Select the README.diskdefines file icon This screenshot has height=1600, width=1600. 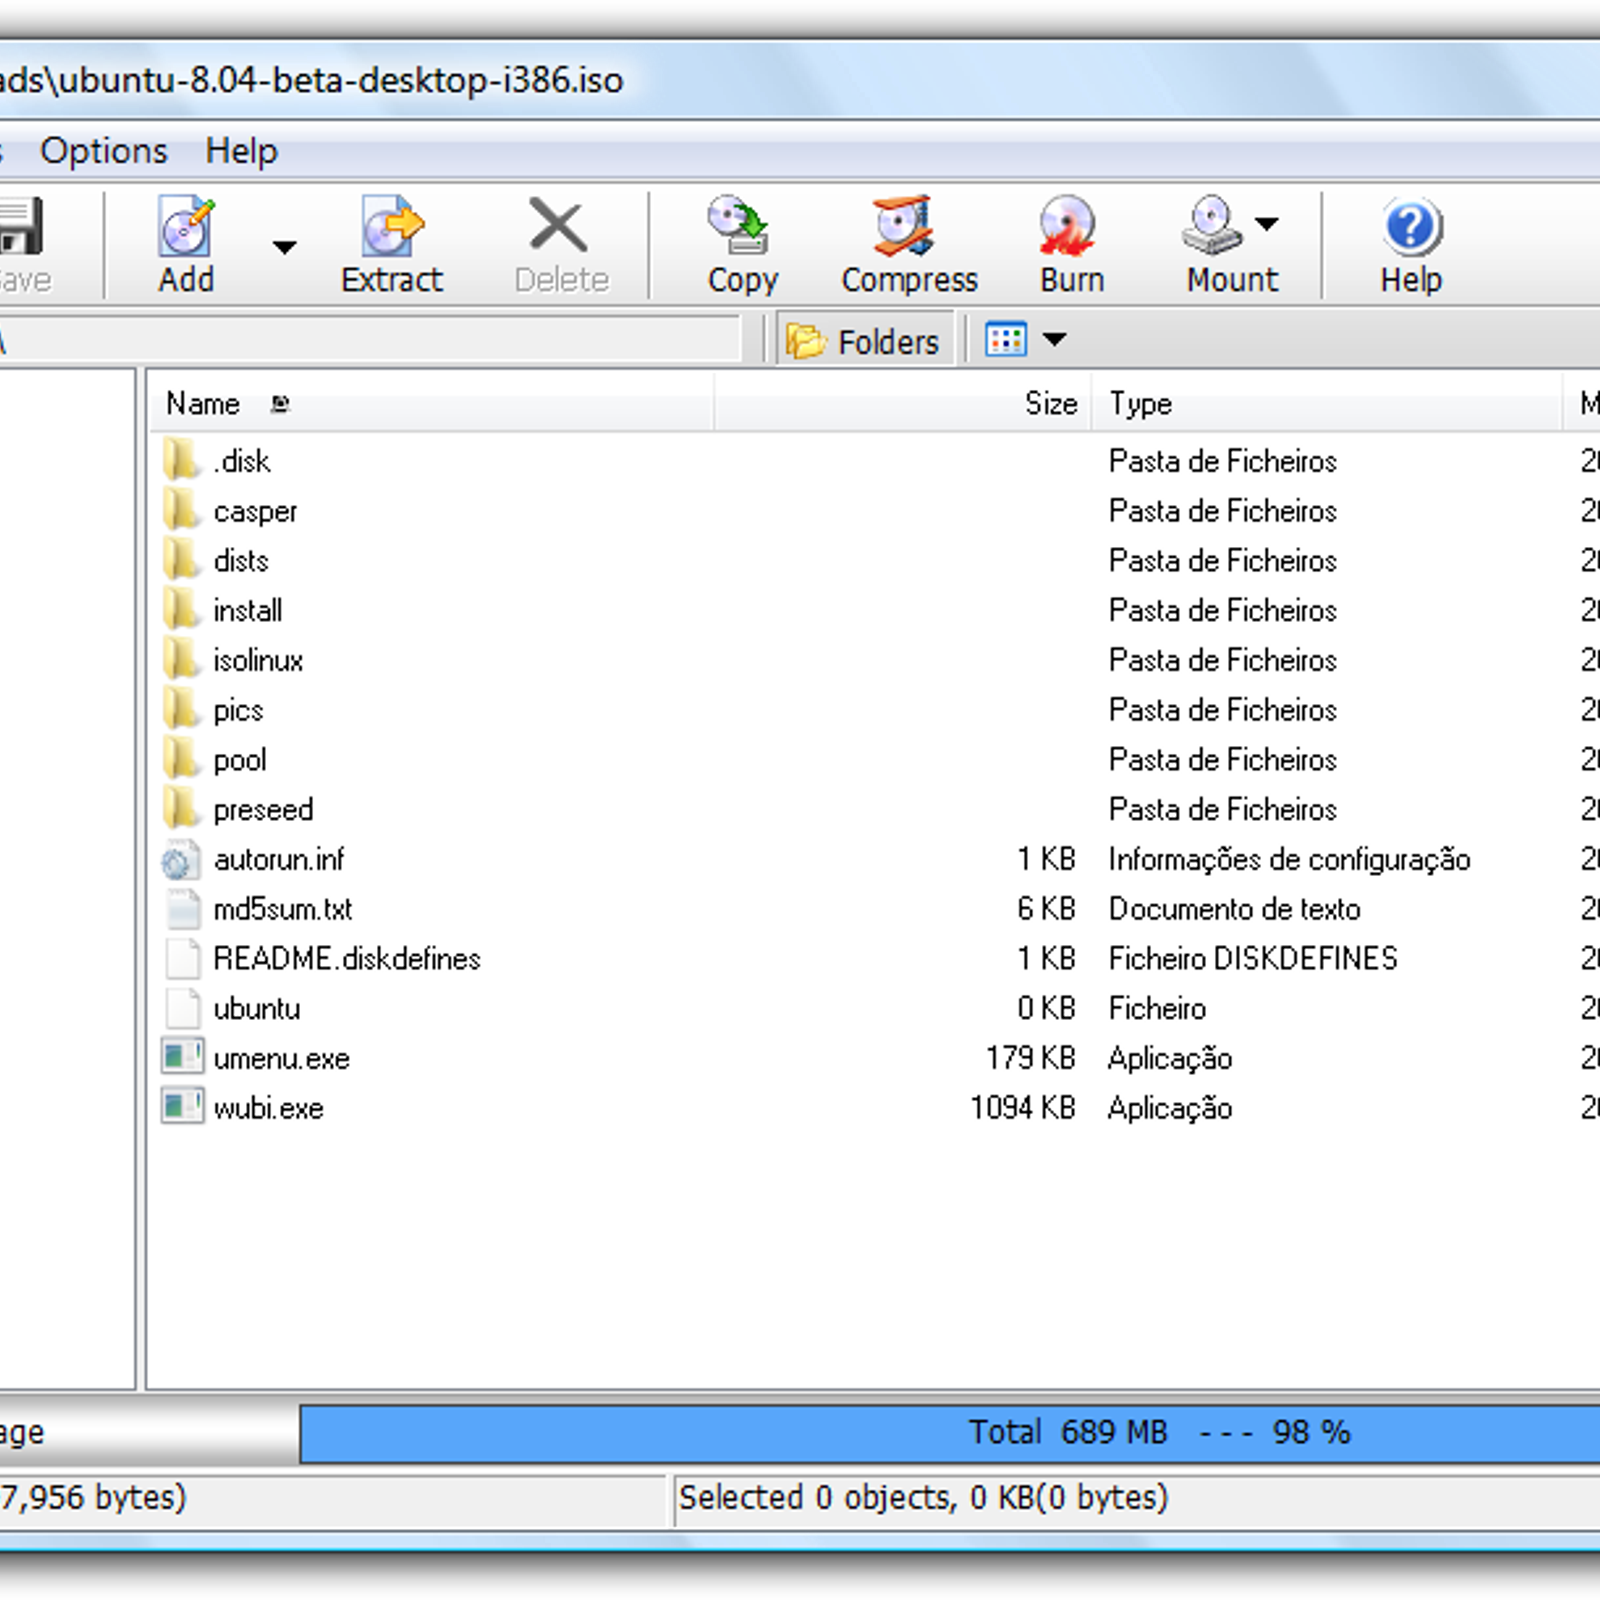click(x=182, y=958)
